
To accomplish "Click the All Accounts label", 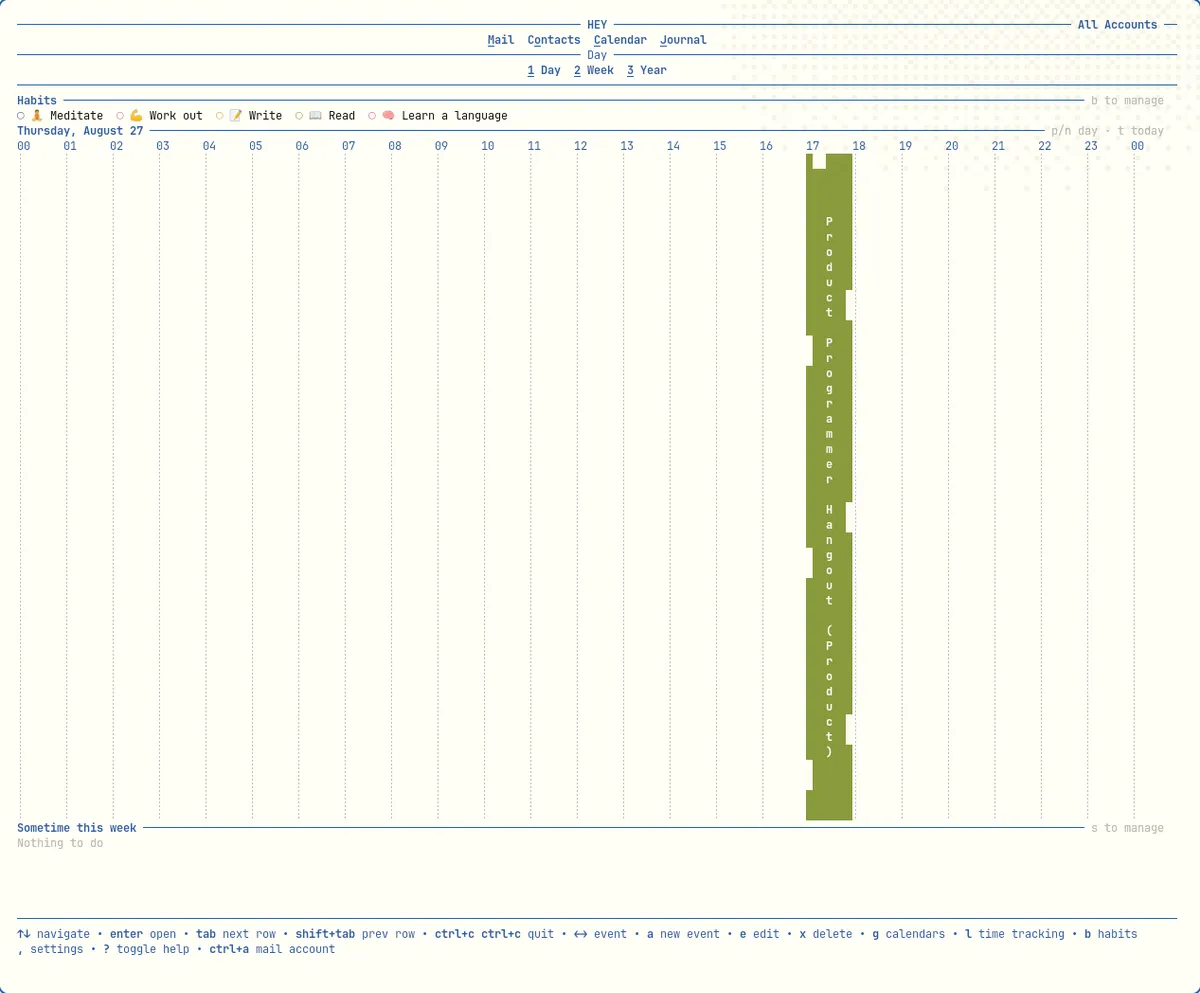I will pos(1117,25).
